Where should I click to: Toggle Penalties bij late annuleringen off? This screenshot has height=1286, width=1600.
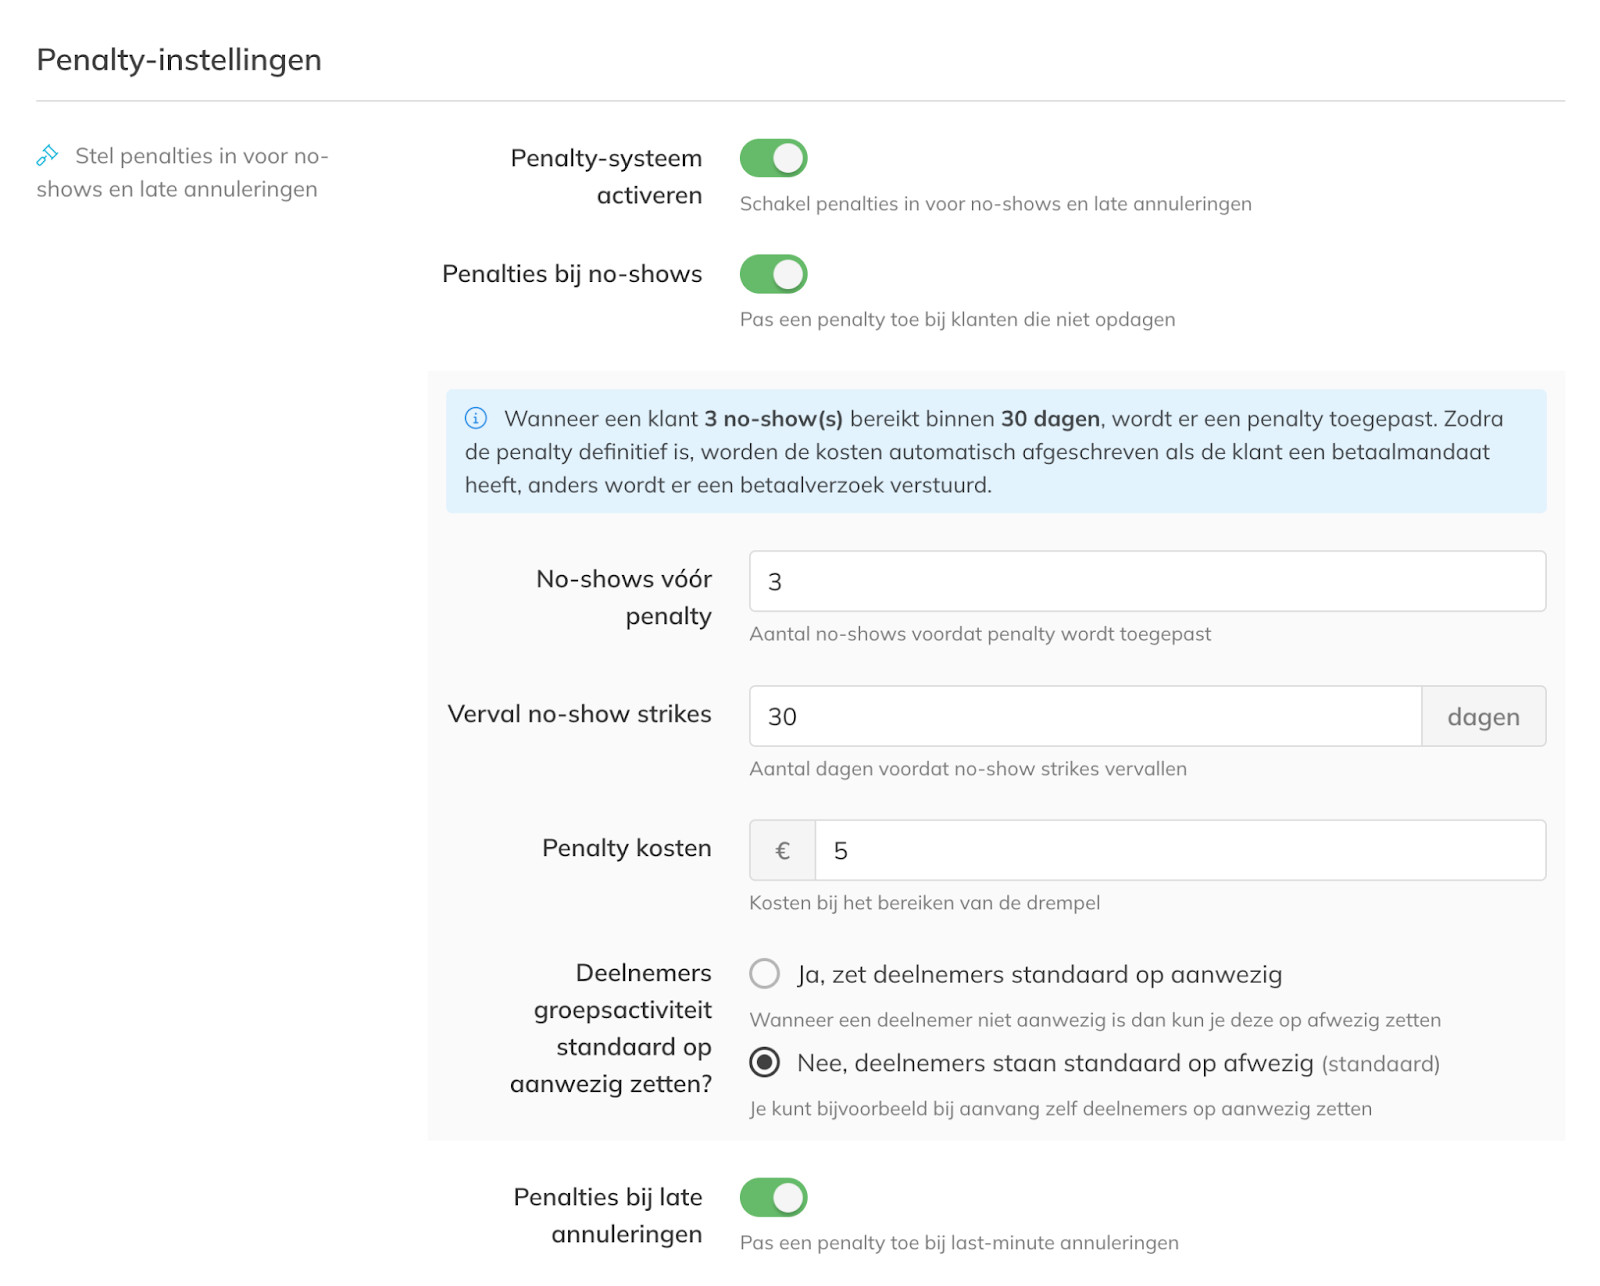773,1197
